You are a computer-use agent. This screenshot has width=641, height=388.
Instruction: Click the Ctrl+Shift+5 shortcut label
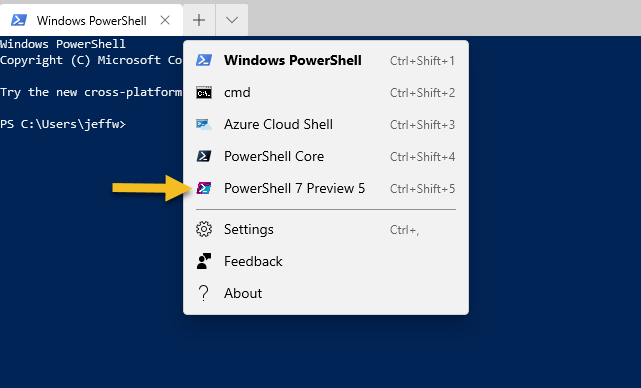point(422,188)
